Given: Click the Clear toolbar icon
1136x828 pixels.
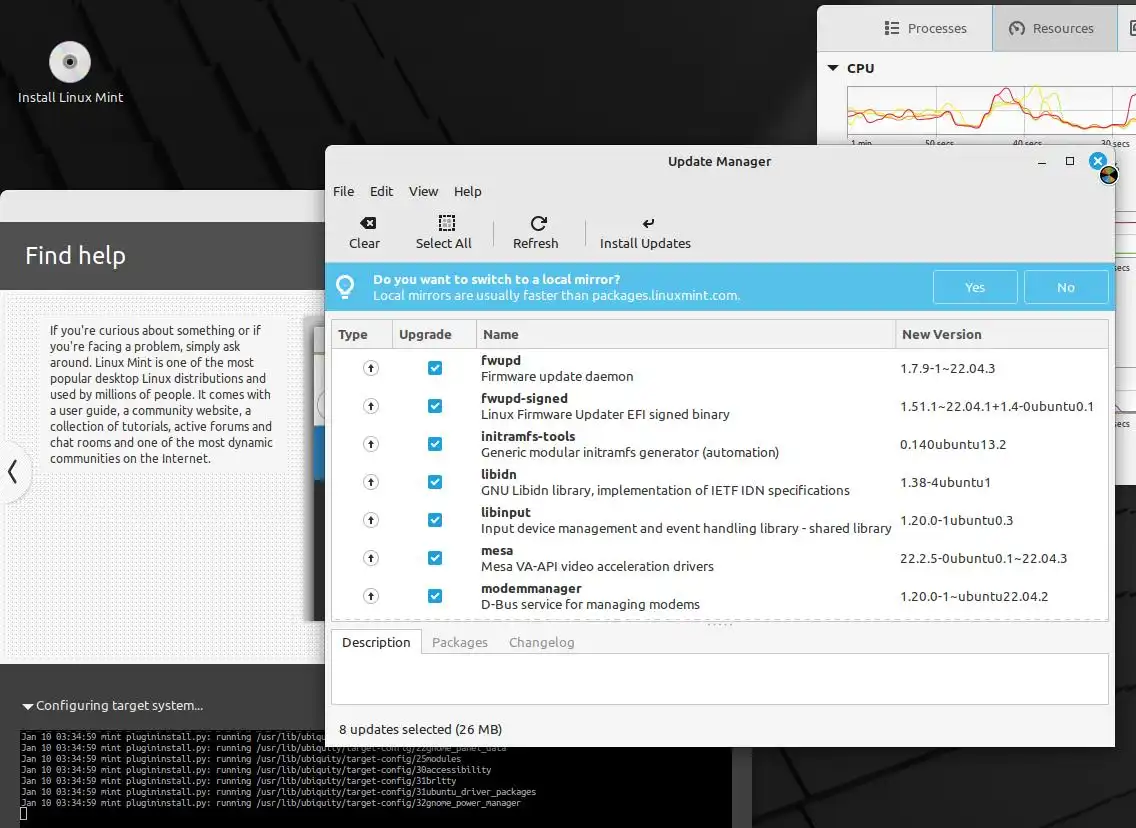Looking at the screenshot, I should [368, 223].
